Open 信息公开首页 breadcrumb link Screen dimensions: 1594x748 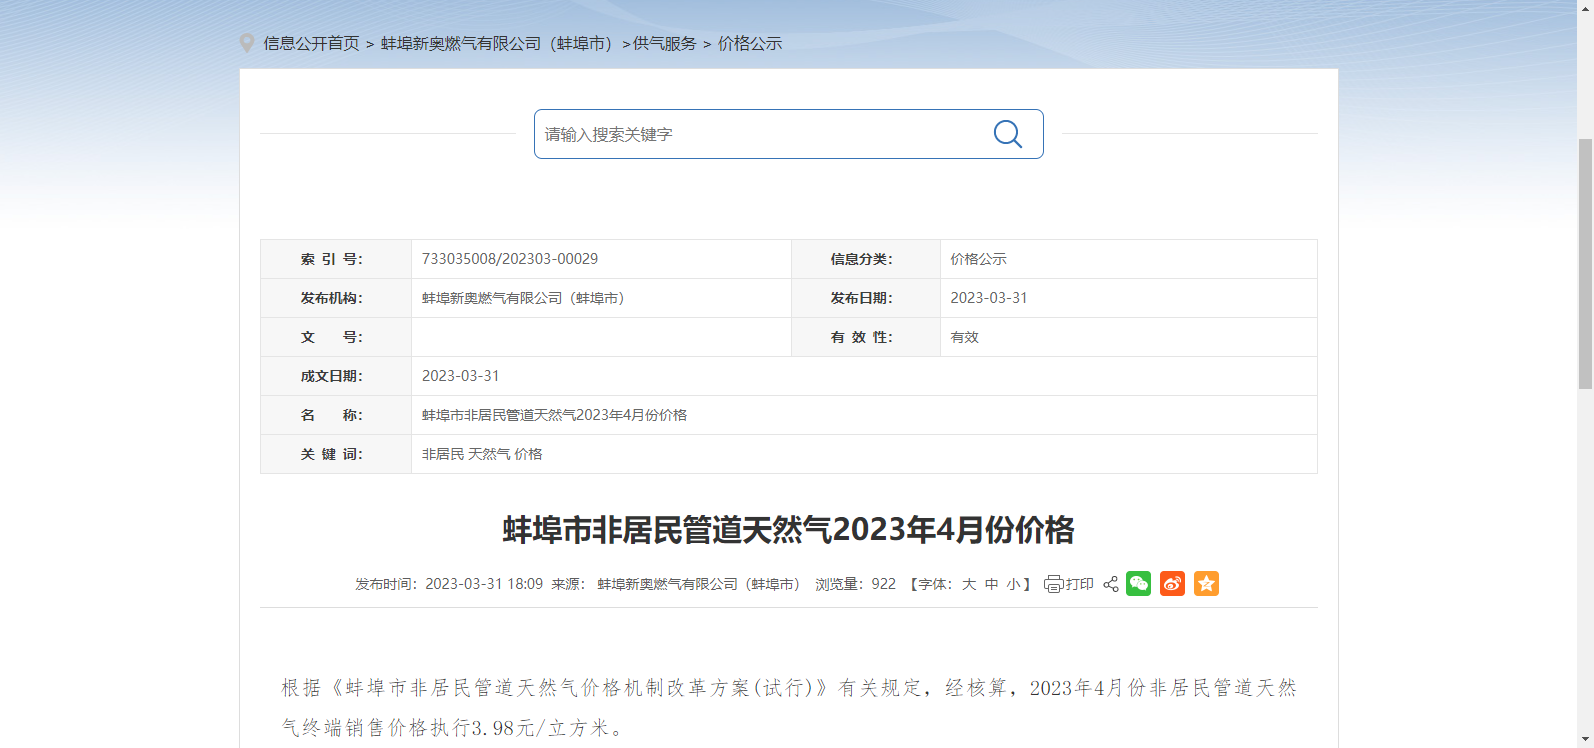tap(311, 43)
